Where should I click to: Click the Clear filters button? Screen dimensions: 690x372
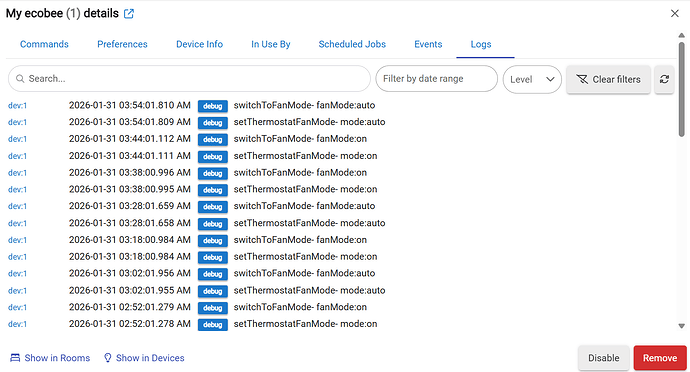click(x=608, y=79)
